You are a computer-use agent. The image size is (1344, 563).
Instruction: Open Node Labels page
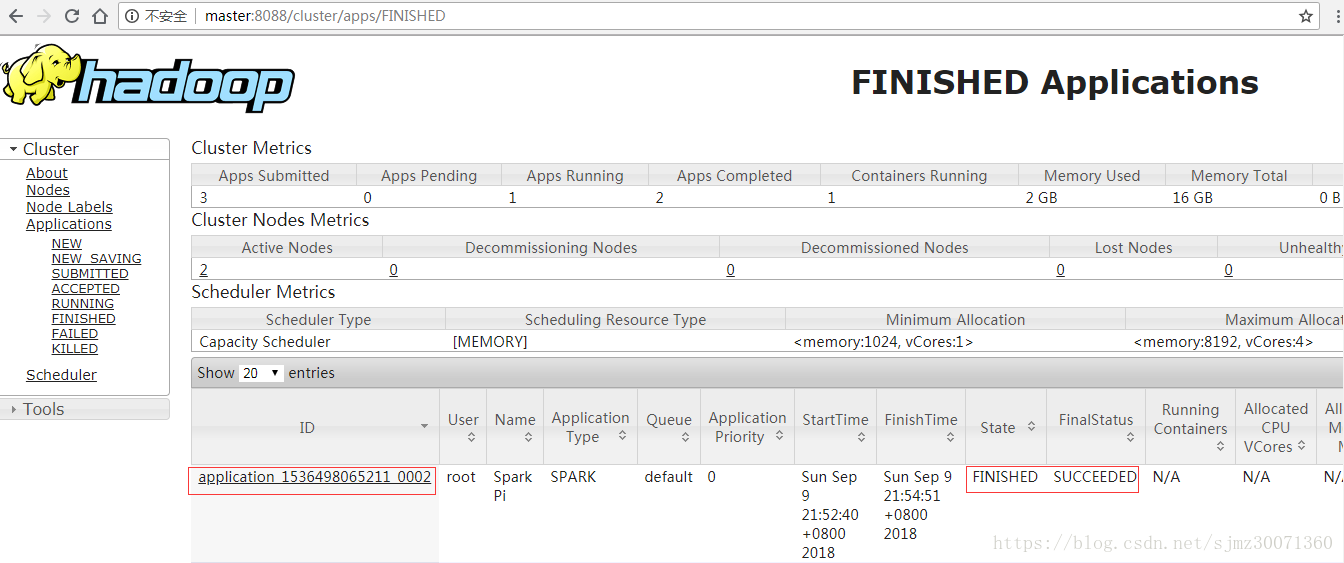coord(69,207)
